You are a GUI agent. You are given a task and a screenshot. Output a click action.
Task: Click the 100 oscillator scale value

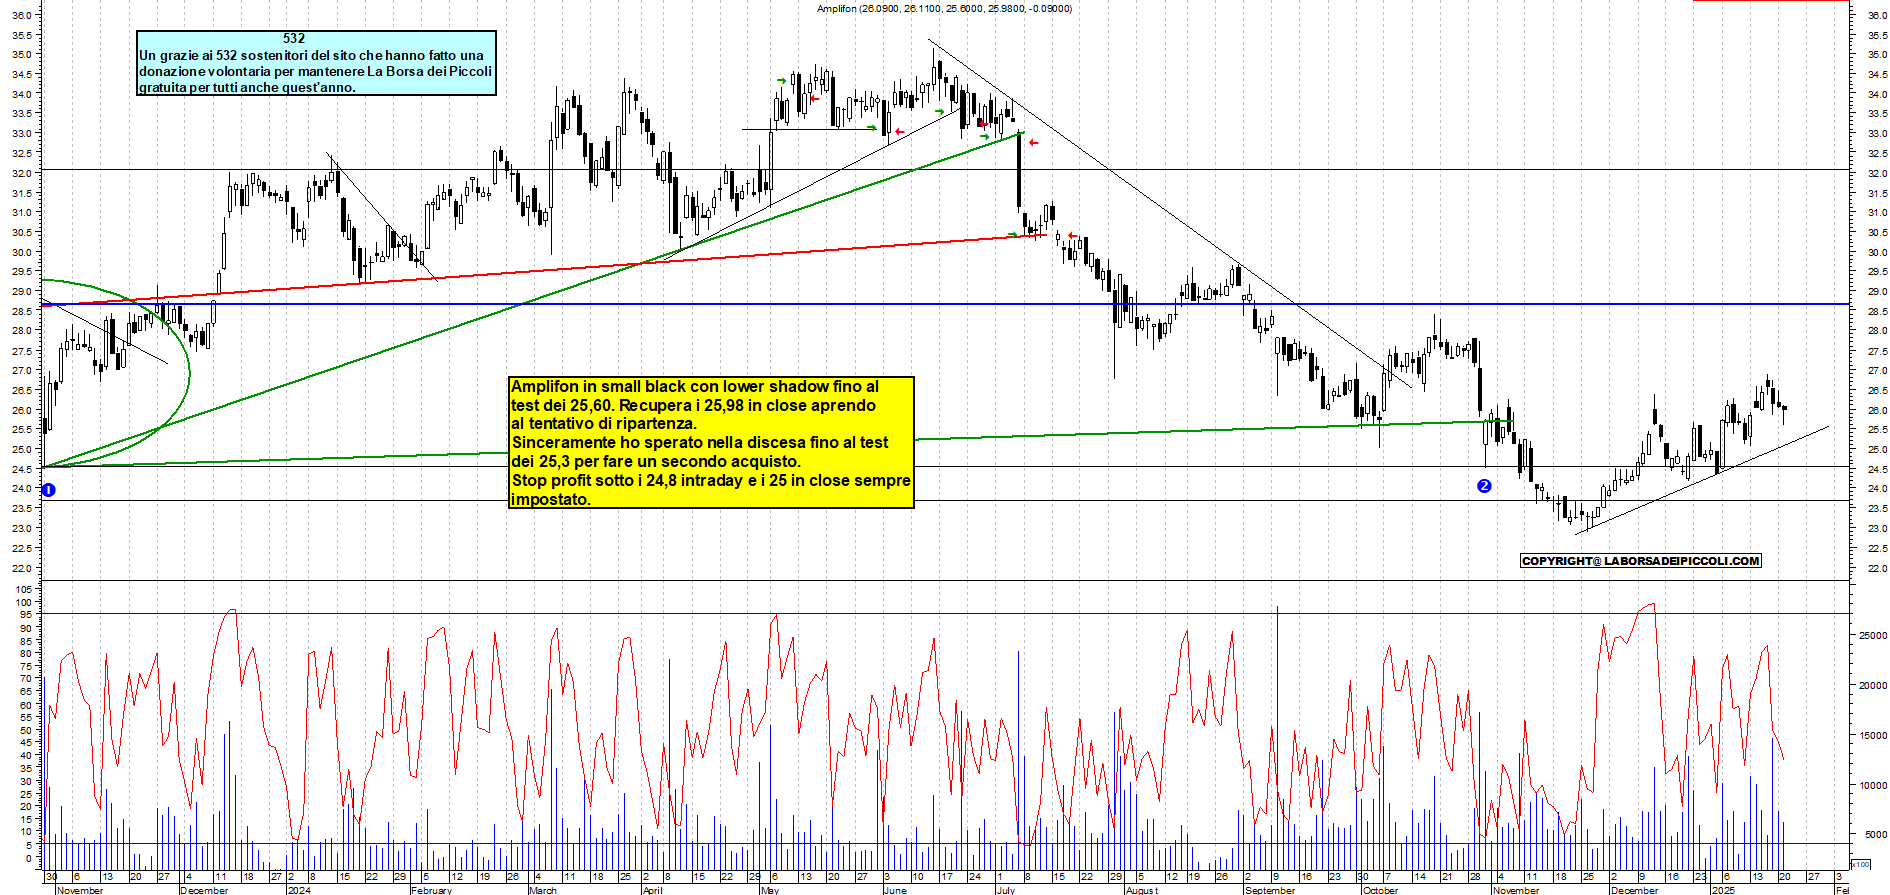point(23,603)
